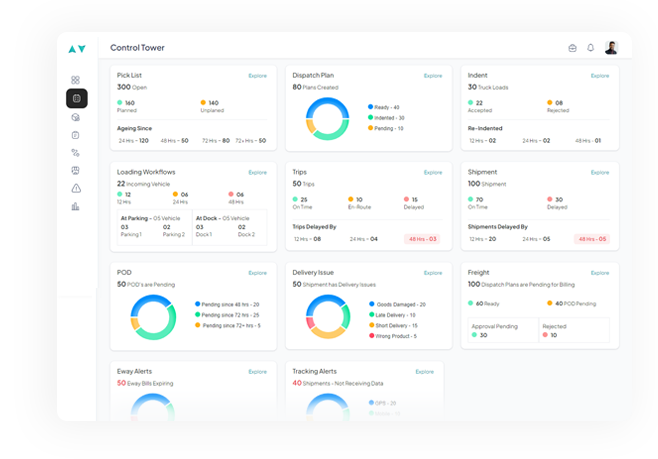Screen dimensions: 658x459
Task: Explore the Trips card
Action: [433, 172]
